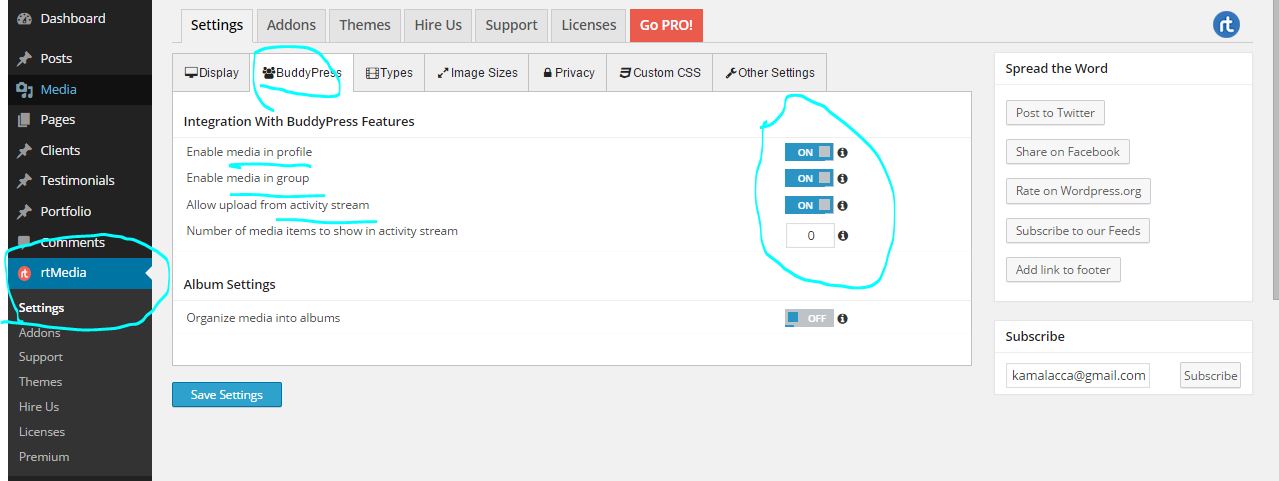Viewport: 1279px width, 481px height.
Task: Disable the Enable media in group switch
Action: click(808, 178)
